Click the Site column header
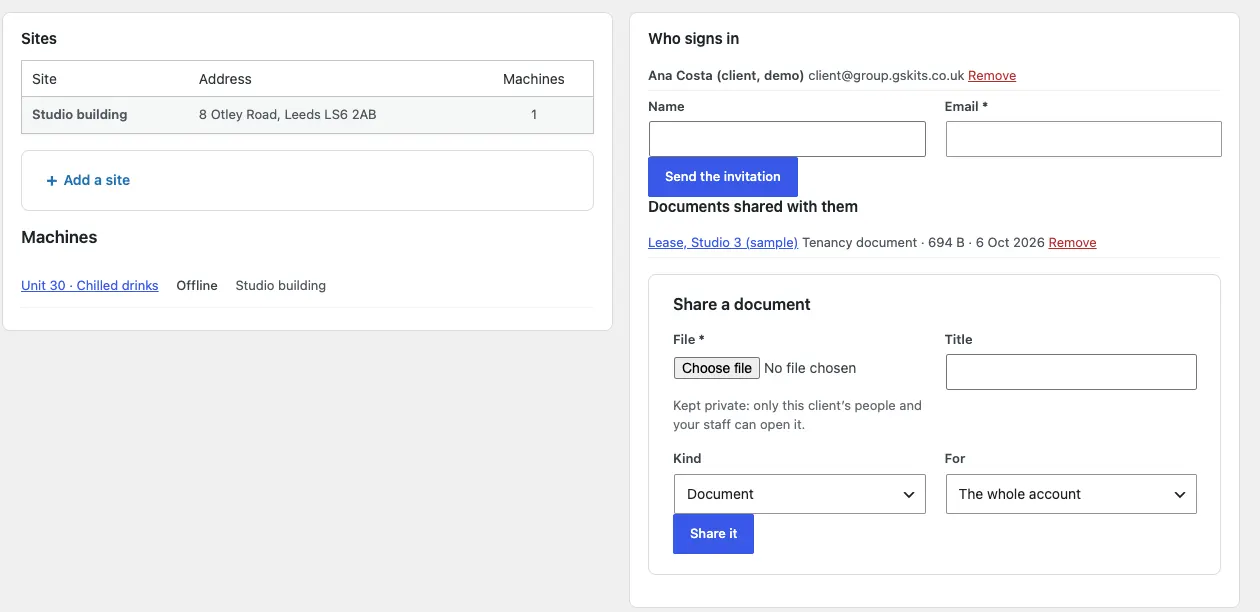The height and width of the screenshot is (612, 1260). click(45, 79)
